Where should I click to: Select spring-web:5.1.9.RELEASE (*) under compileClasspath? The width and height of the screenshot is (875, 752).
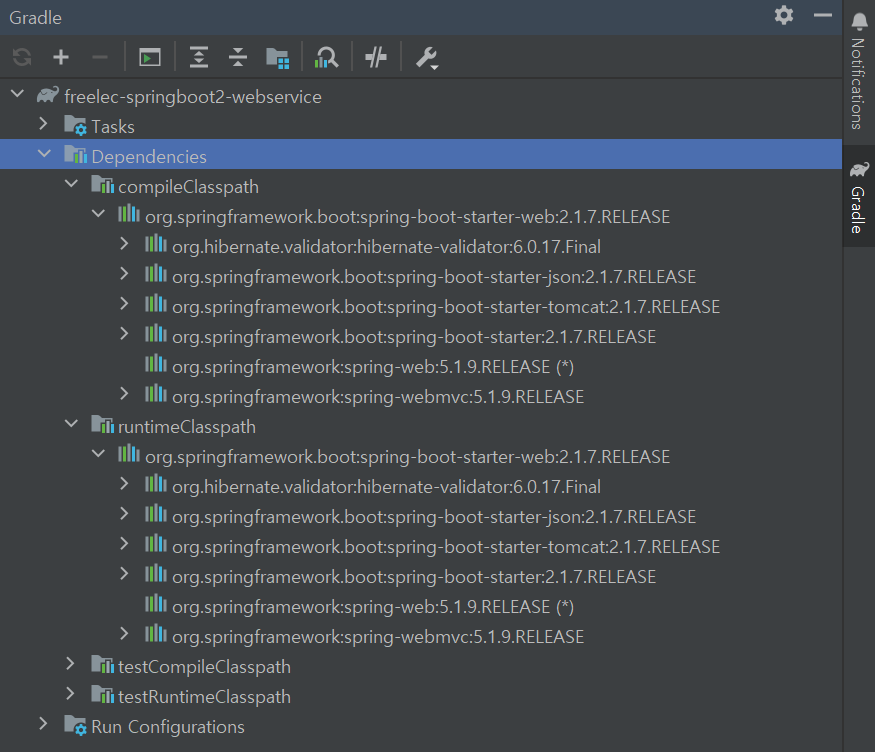[x=373, y=367]
